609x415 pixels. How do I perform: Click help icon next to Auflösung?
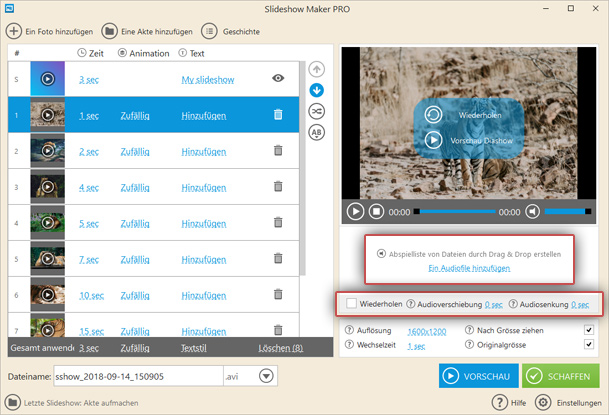(x=349, y=330)
